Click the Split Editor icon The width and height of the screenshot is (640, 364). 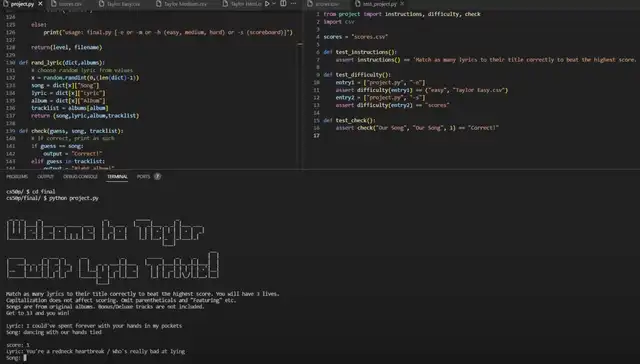[x=283, y=4]
